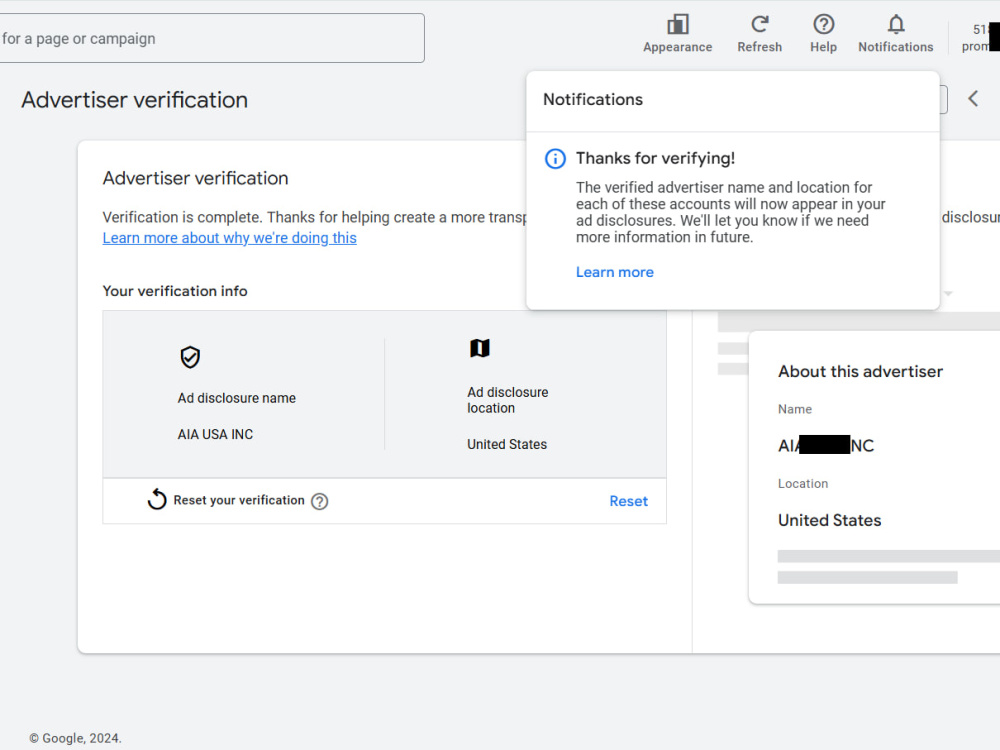Toggle the Notifications bell

pyautogui.click(x=895, y=25)
